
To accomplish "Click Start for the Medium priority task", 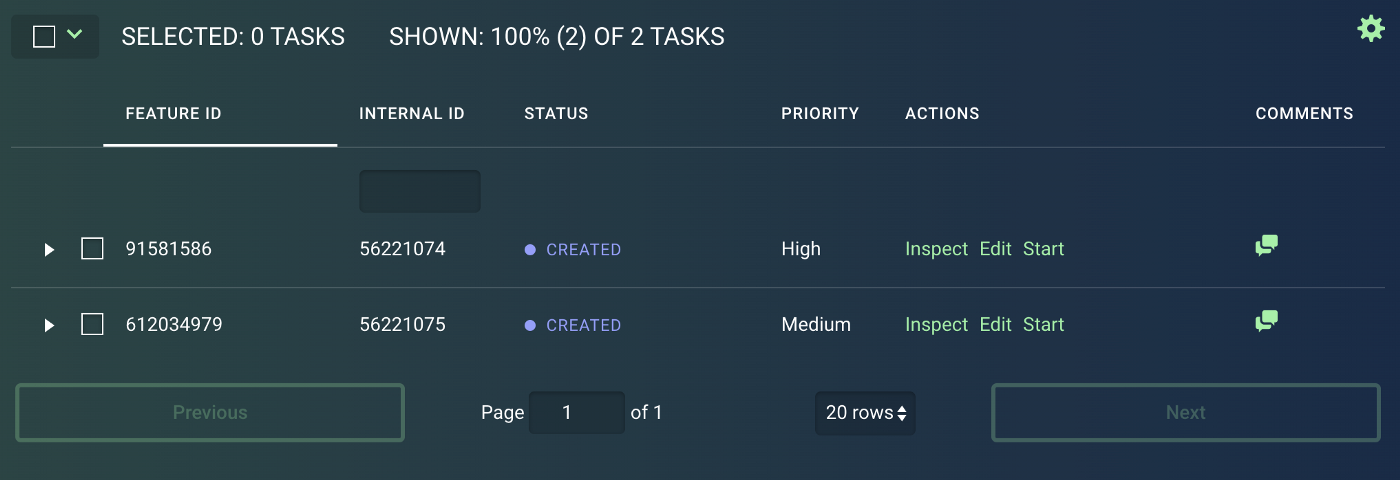I will coord(1043,325).
